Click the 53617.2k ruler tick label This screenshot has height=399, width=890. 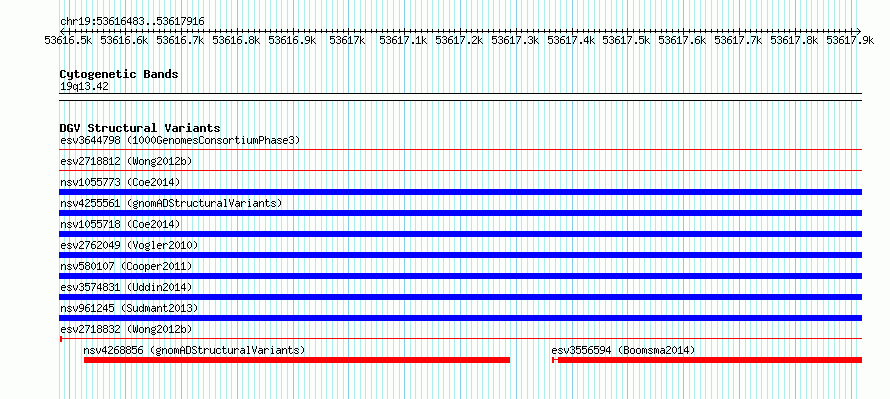coord(459,40)
